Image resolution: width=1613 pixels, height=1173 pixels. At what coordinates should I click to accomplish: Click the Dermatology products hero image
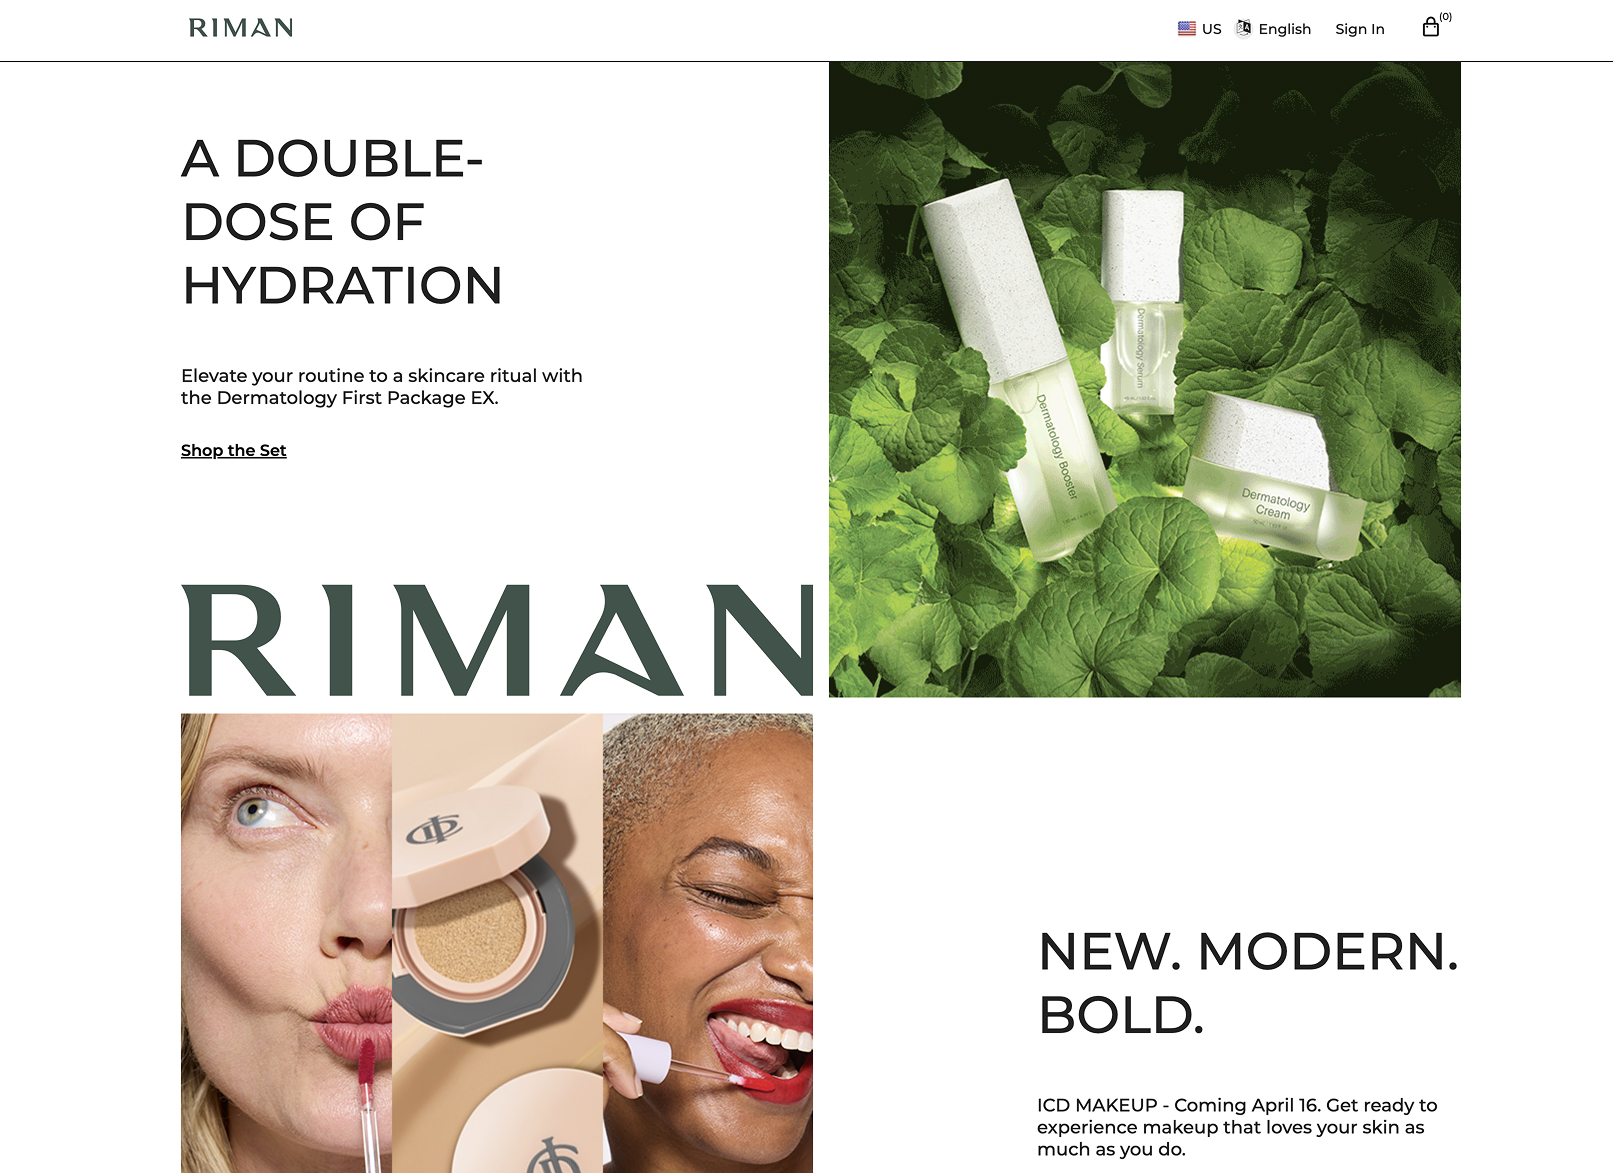(1145, 380)
